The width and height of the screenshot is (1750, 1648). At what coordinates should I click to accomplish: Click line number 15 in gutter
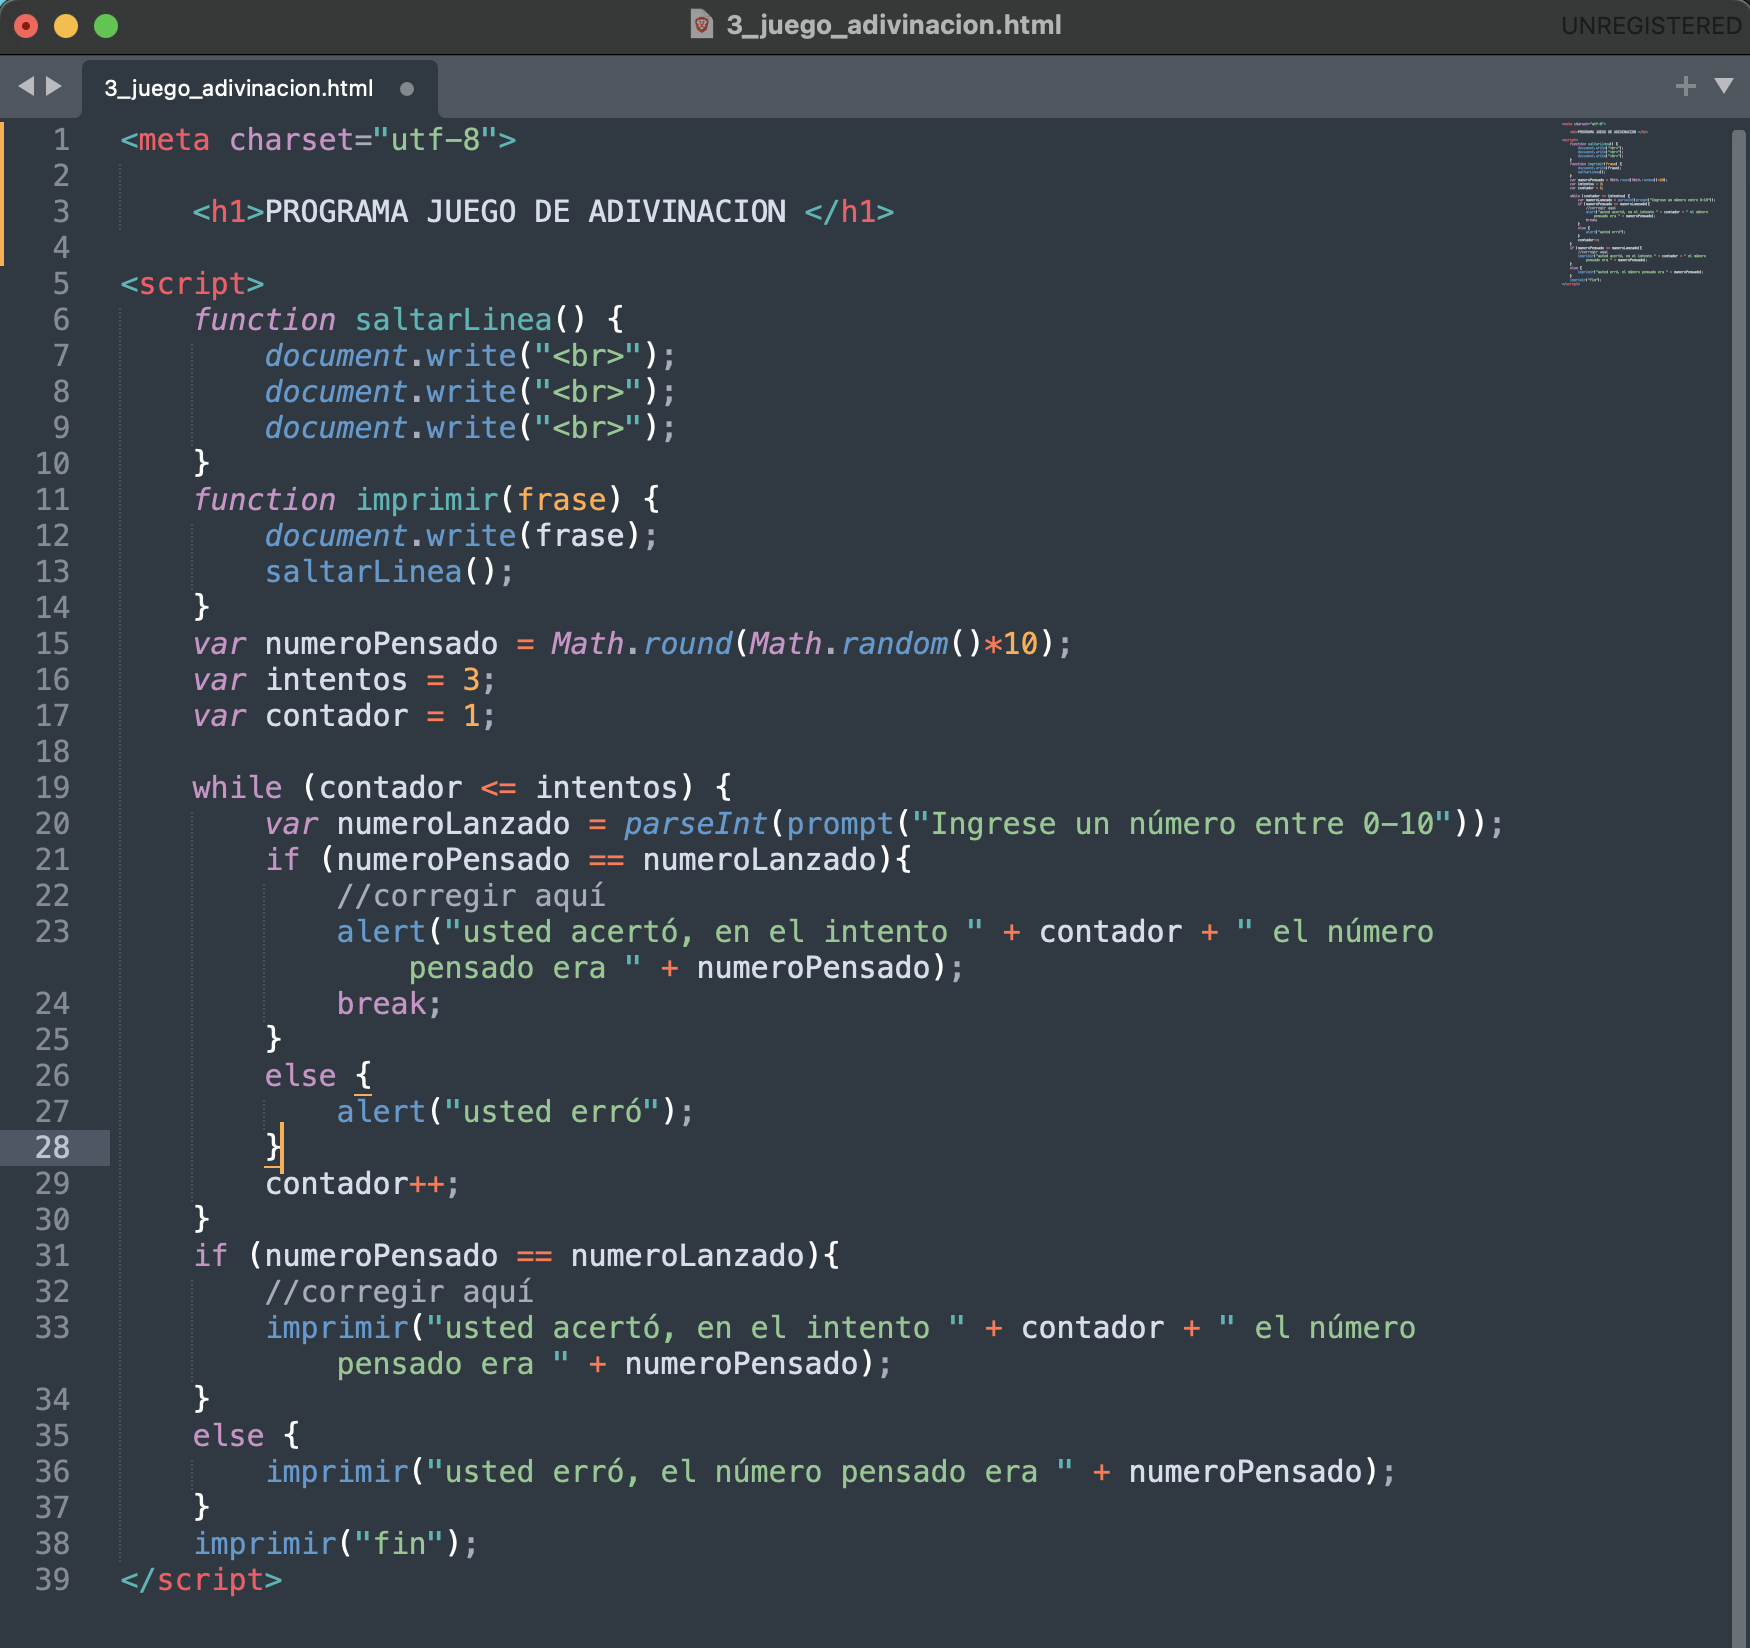(x=53, y=644)
